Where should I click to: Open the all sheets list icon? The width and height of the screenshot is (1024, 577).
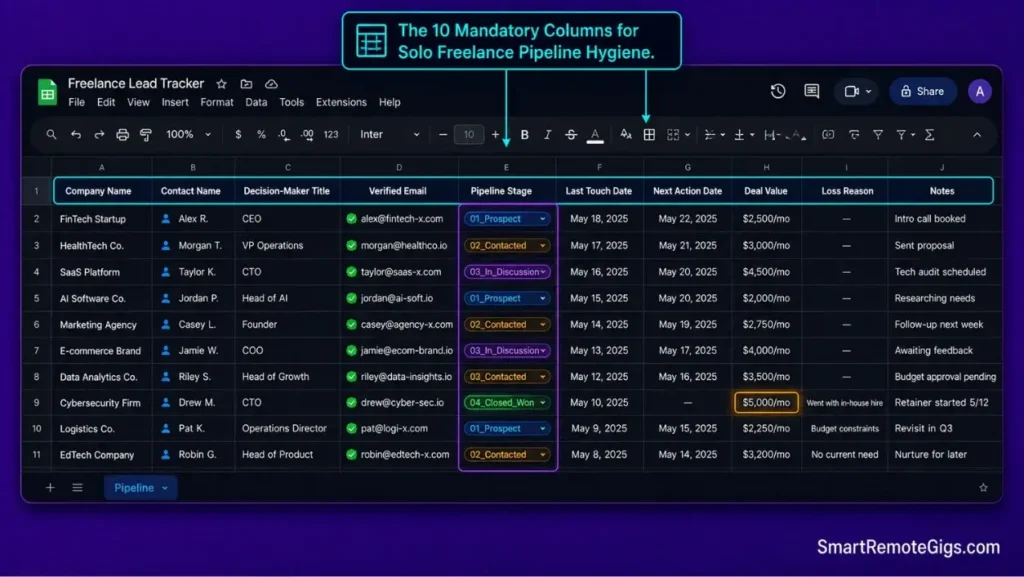point(77,488)
